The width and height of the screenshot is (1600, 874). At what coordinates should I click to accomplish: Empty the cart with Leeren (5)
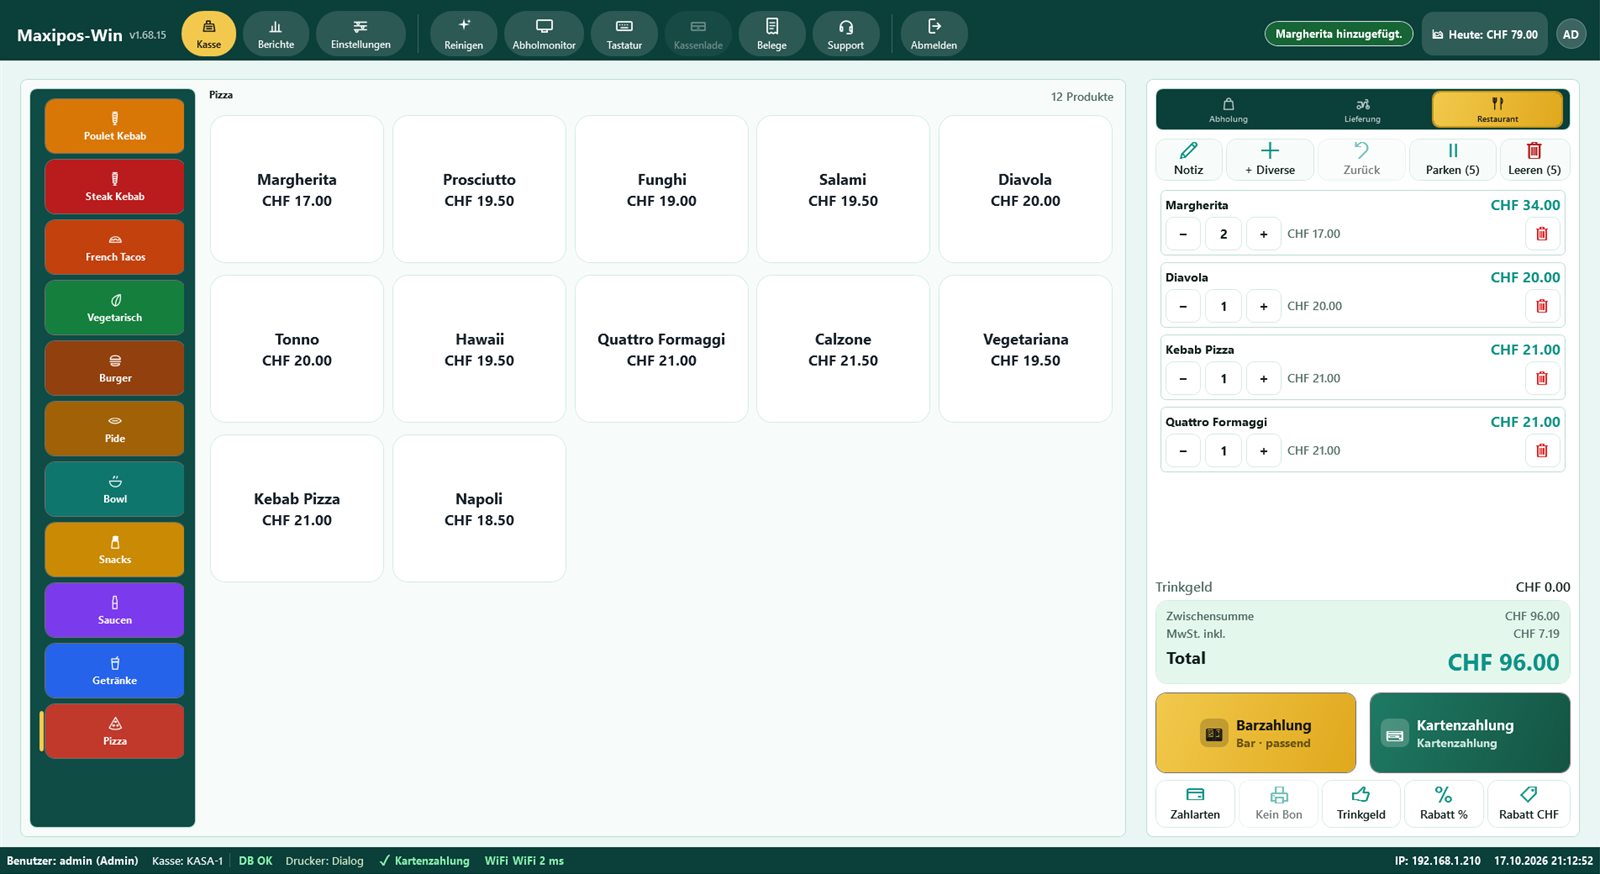tap(1535, 159)
